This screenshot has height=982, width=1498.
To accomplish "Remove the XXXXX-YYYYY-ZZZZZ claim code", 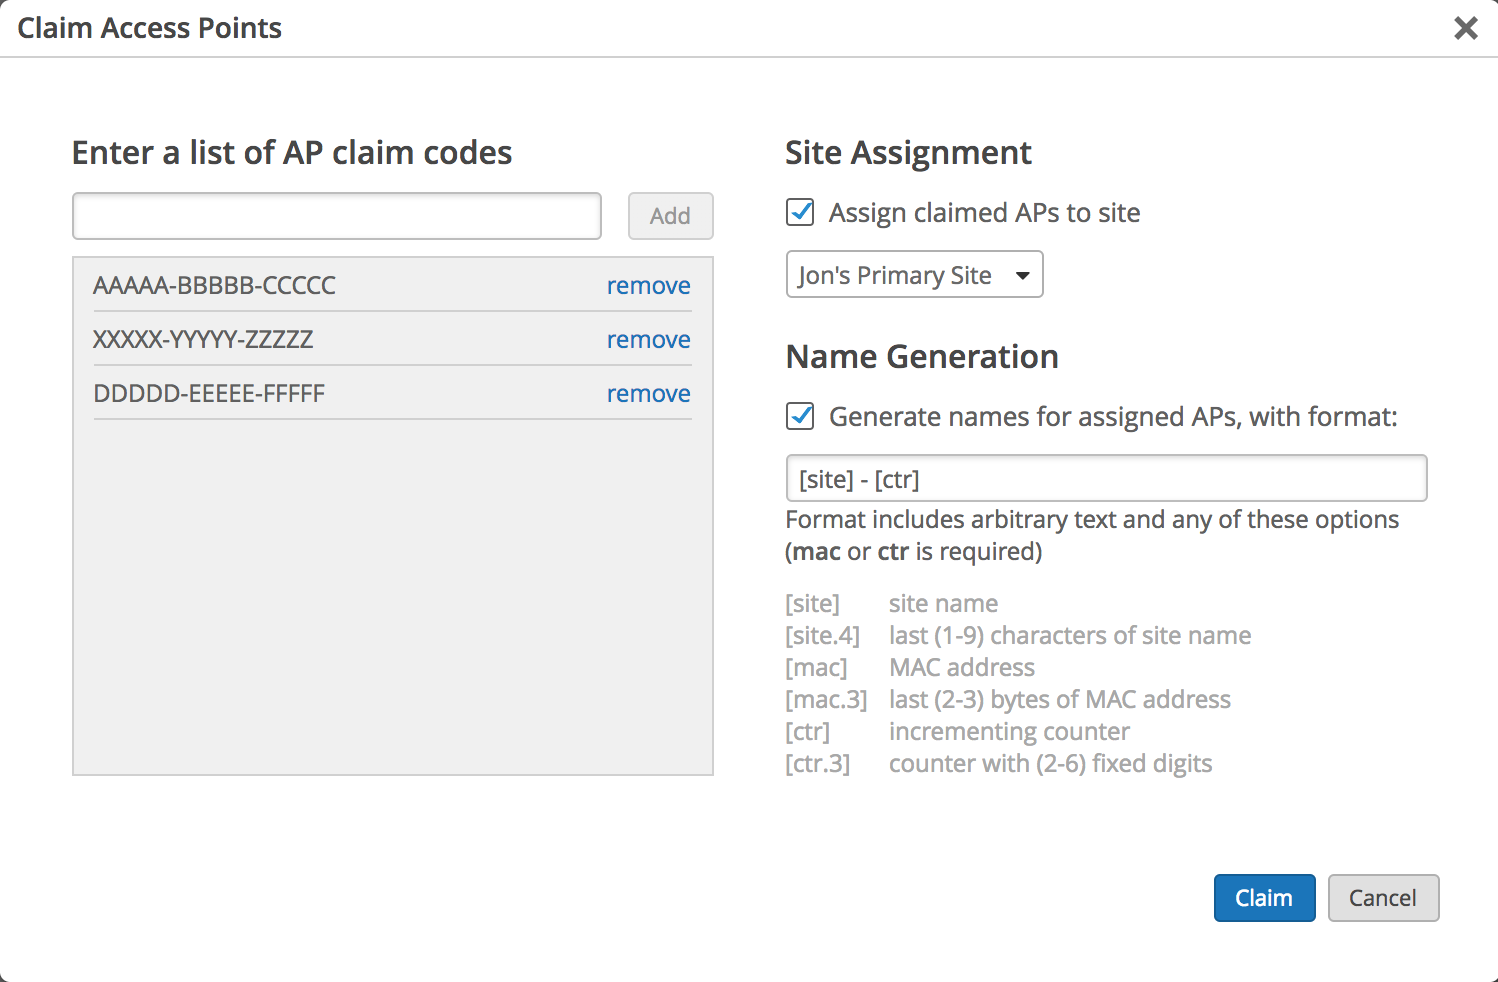I will 648,340.
